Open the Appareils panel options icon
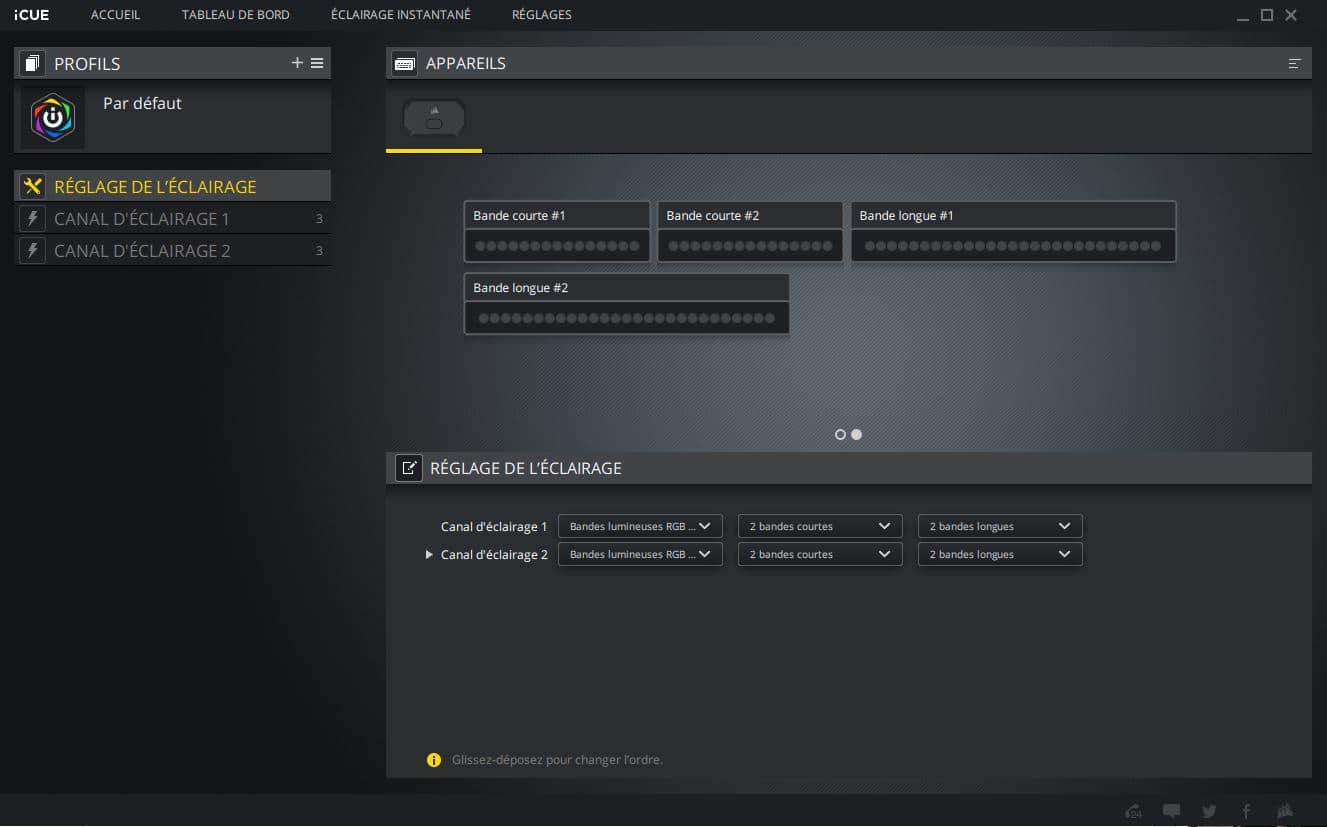The height and width of the screenshot is (827, 1327). [1294, 64]
